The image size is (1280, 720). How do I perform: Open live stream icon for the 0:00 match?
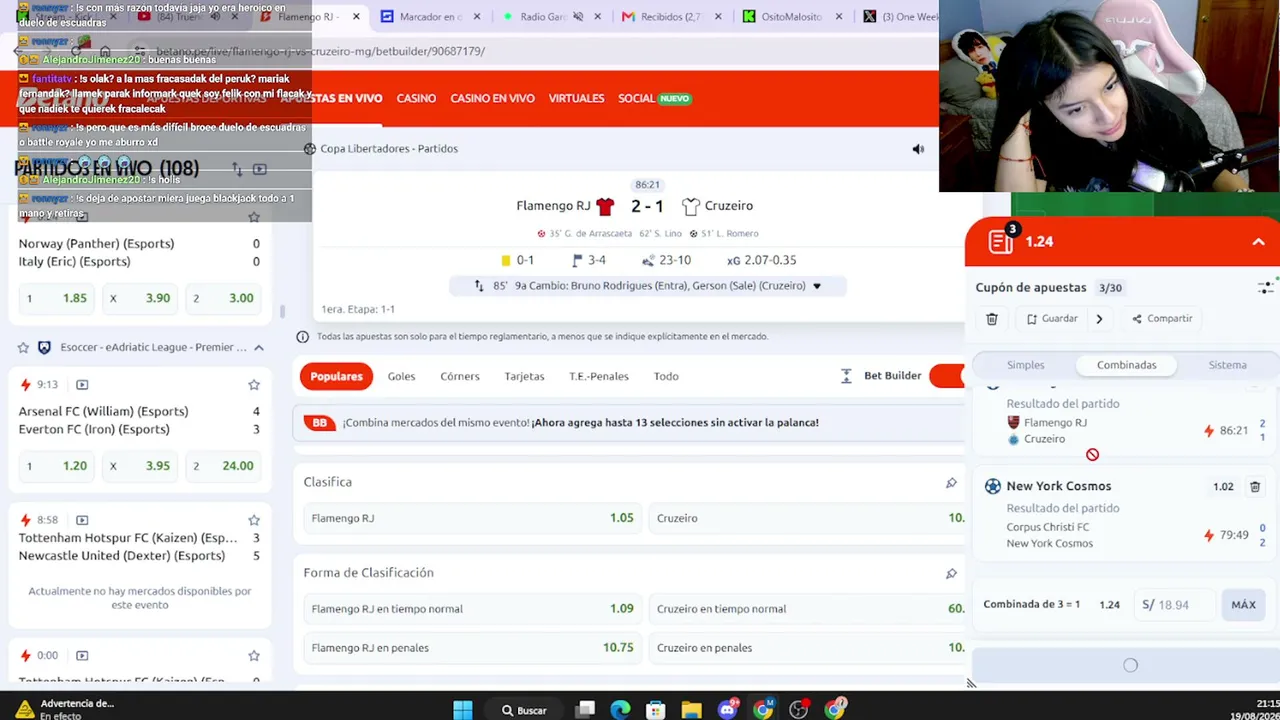[x=82, y=656]
